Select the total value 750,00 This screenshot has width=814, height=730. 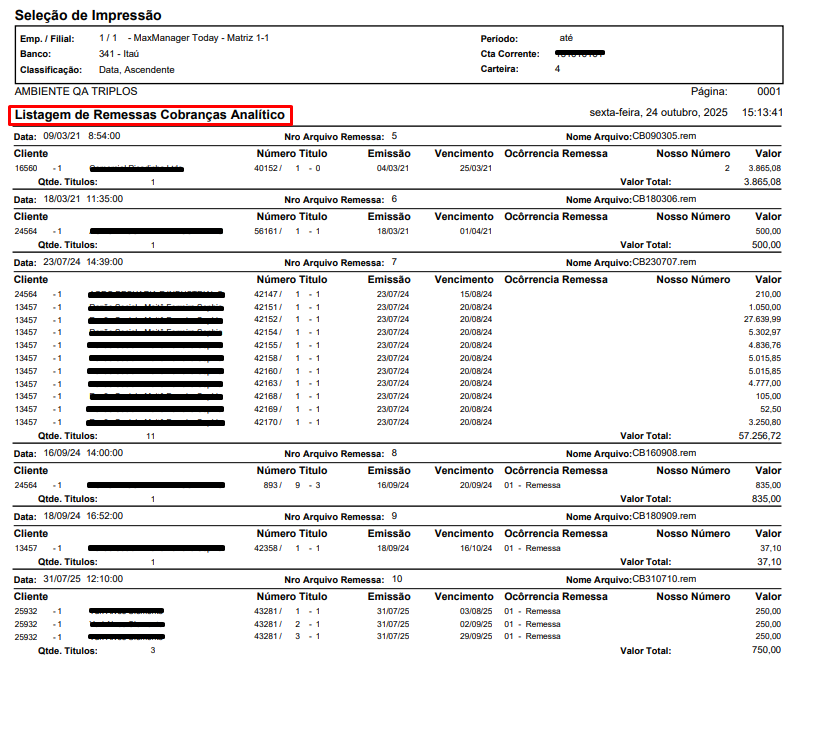[x=766, y=650]
